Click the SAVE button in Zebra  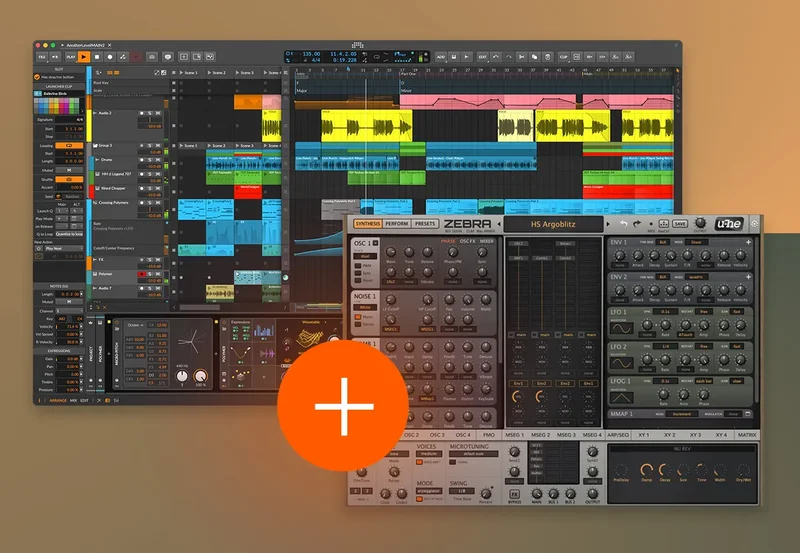pyautogui.click(x=680, y=223)
